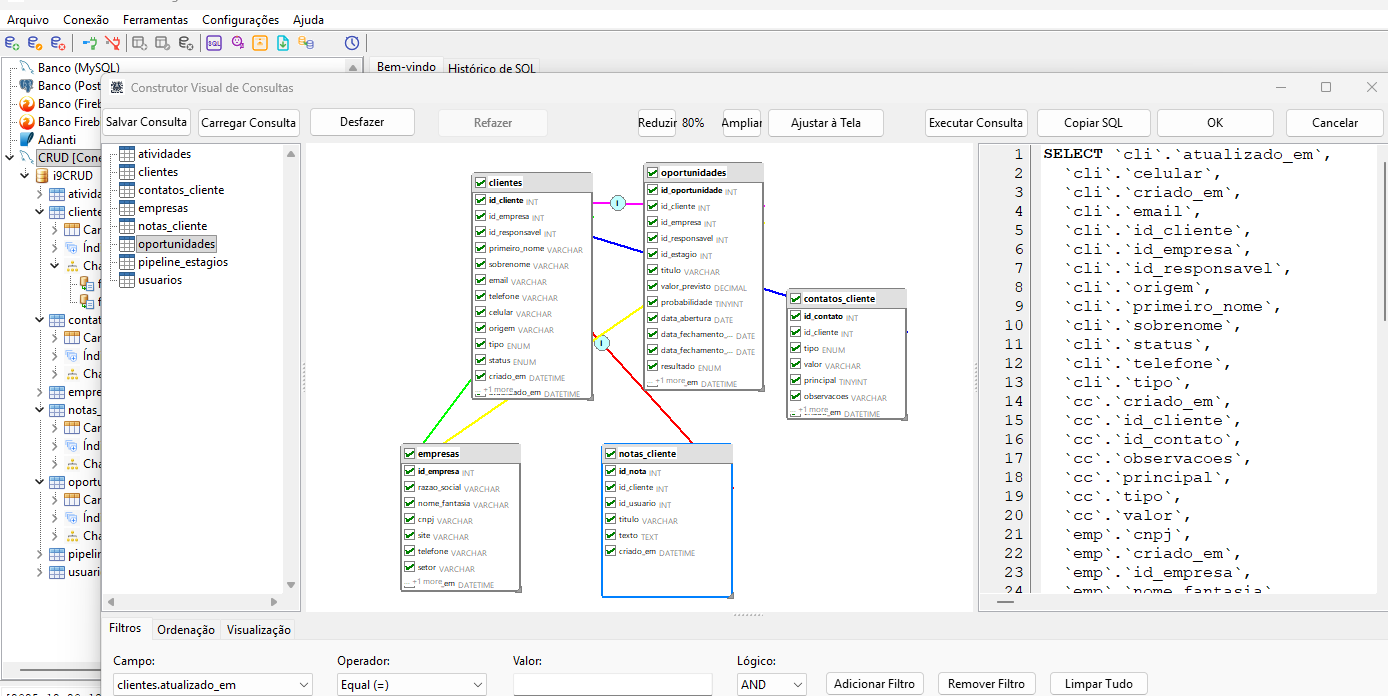The width and height of the screenshot is (1388, 696).
Task: Click the database sync toolbar icon
Action: [306, 43]
